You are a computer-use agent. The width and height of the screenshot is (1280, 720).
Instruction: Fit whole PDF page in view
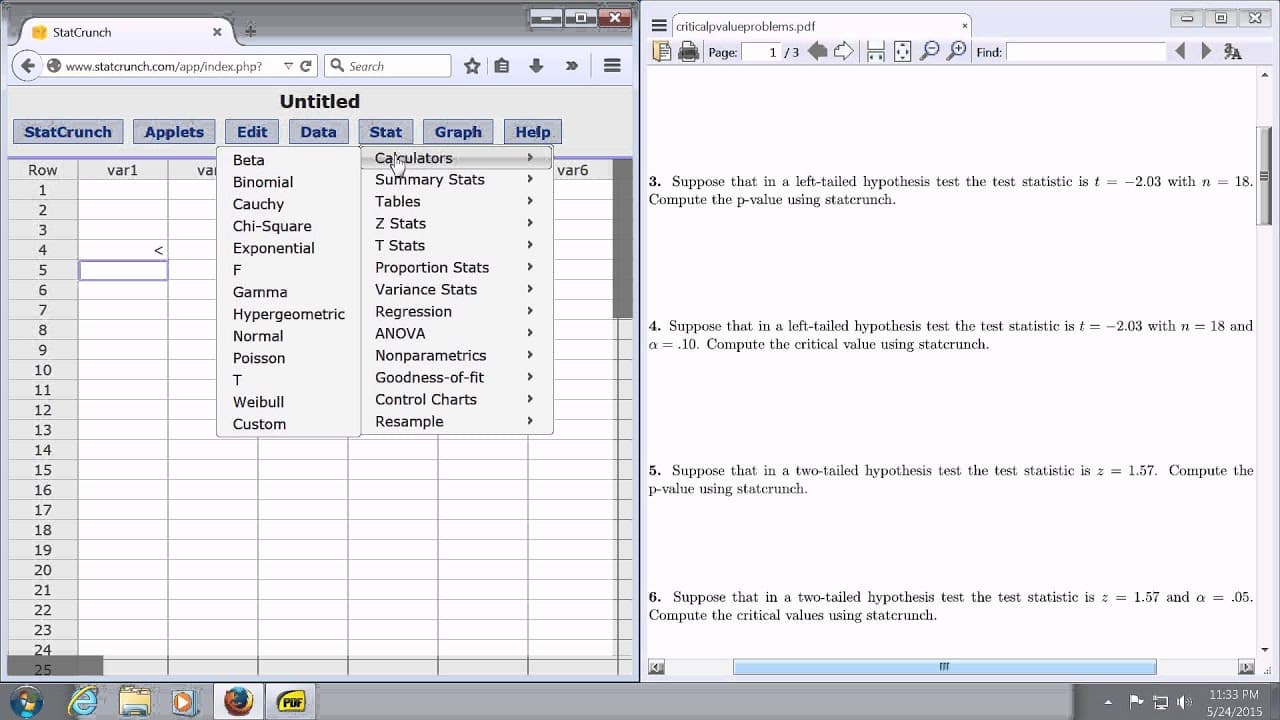click(902, 52)
